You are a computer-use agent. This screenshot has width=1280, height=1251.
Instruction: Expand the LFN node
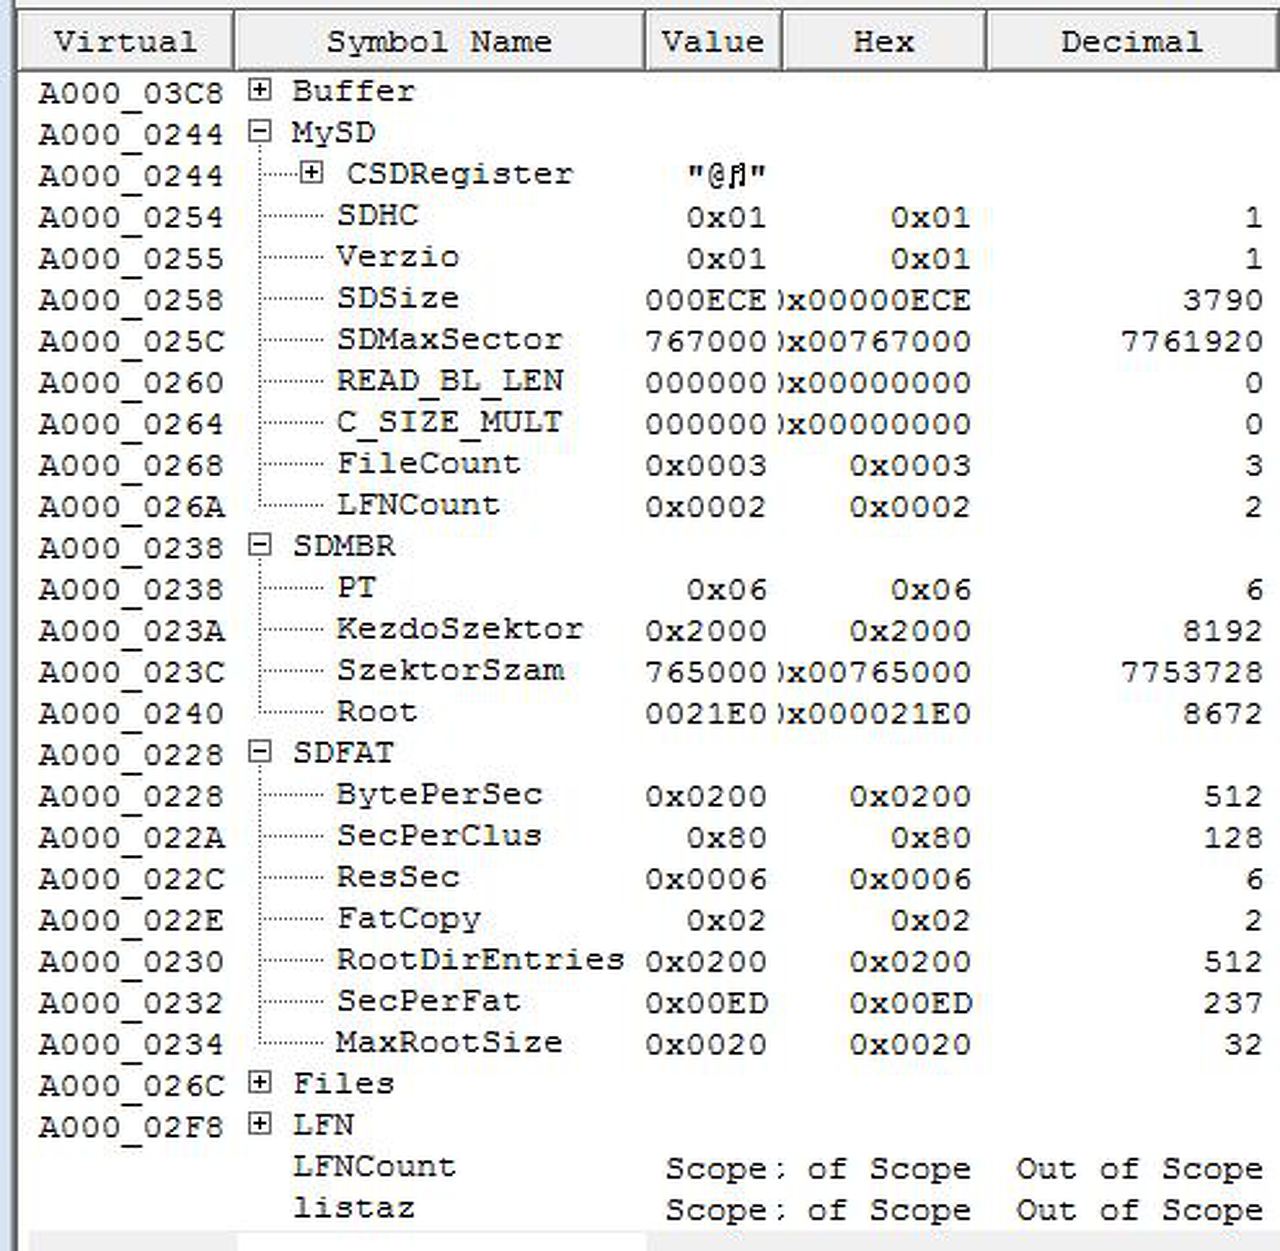pos(260,1124)
